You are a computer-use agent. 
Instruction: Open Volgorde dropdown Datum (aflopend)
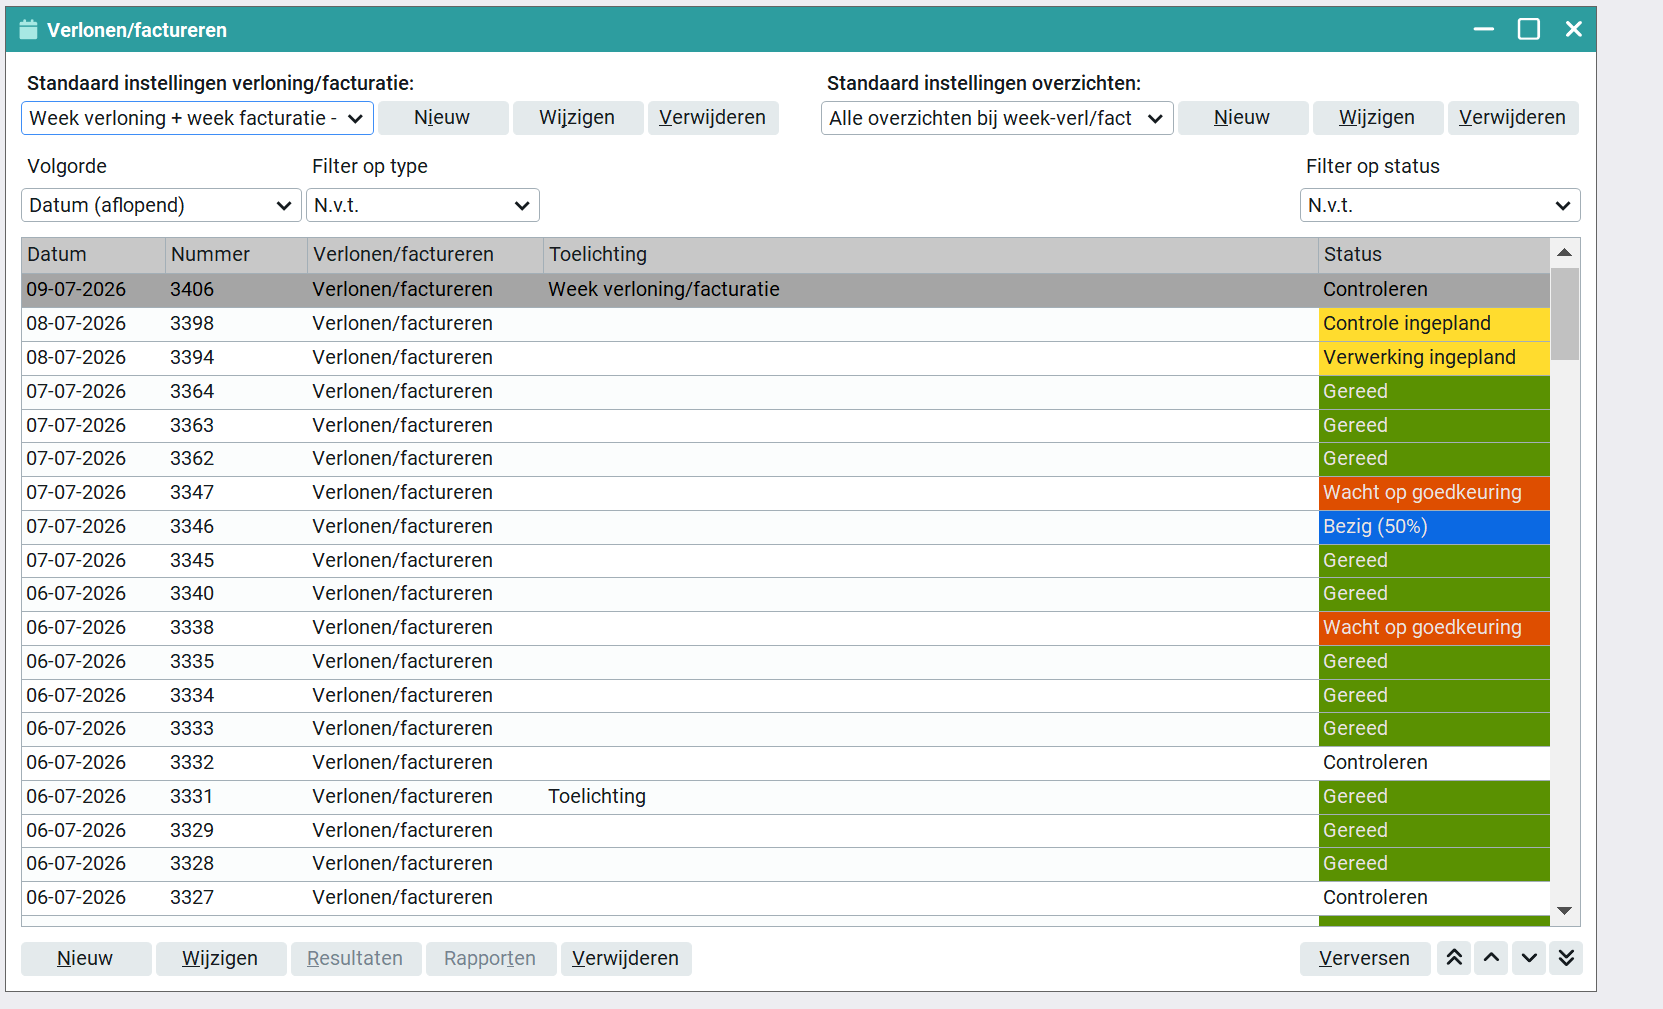(161, 205)
